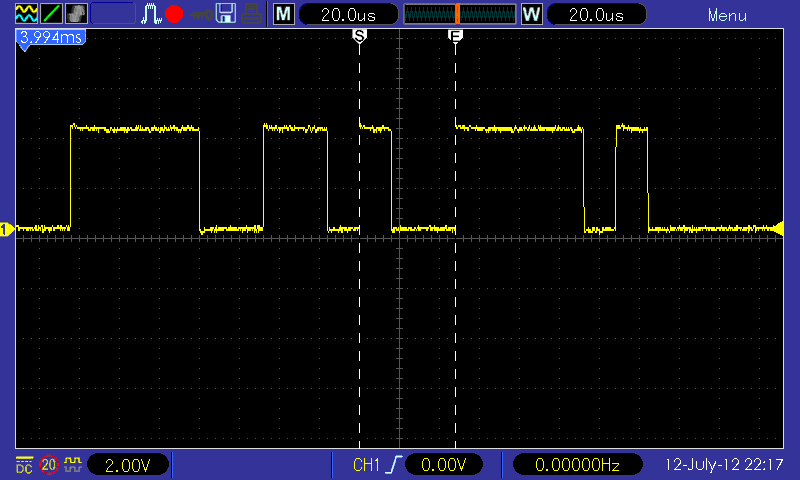This screenshot has height=480, width=800.
Task: Select the main 20.0us timebase value
Action: (x=348, y=14)
